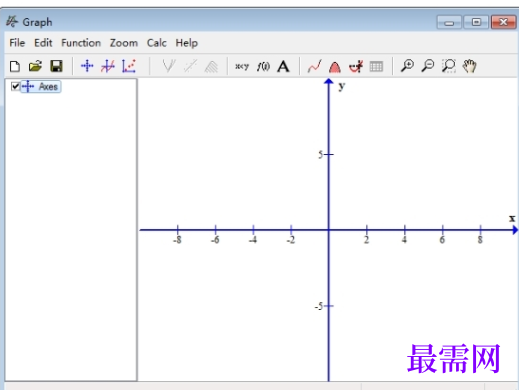Click the Graph application icon in title bar
The width and height of the screenshot is (519, 390).
[x=12, y=22]
